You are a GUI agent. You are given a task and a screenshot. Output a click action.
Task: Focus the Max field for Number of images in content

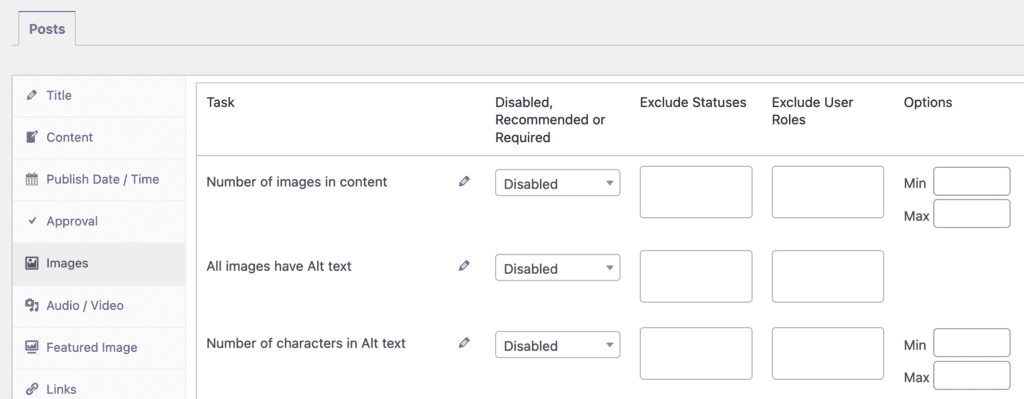972,214
